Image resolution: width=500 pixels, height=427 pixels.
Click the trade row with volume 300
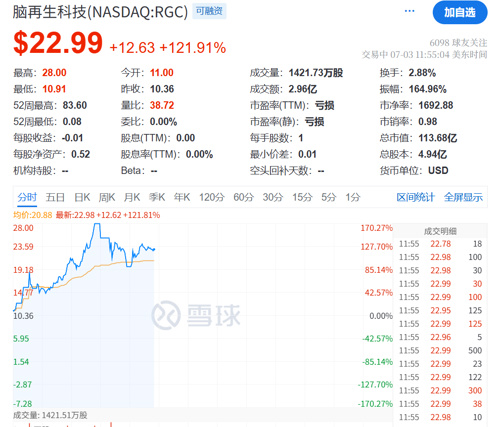point(441,391)
